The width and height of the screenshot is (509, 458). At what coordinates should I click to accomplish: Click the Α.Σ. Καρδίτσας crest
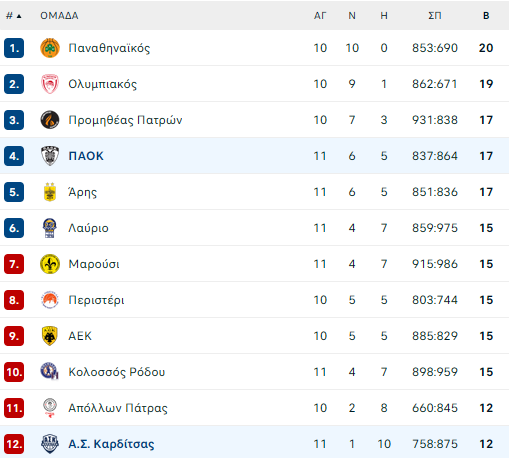click(50, 444)
